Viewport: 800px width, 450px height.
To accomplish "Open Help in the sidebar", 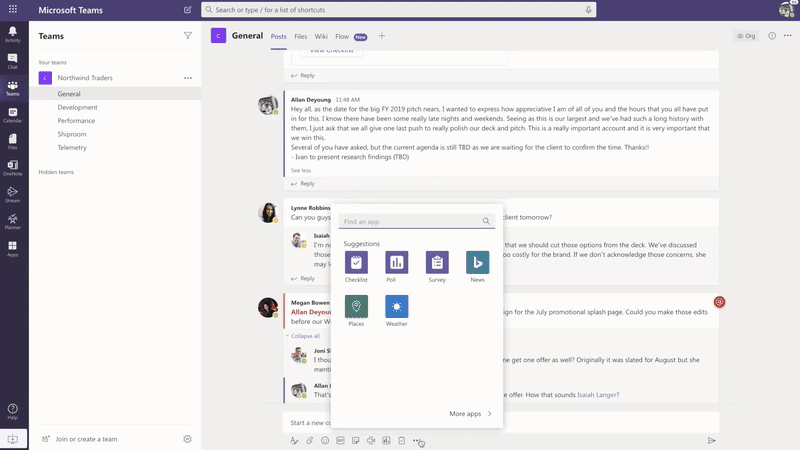I will (13, 412).
